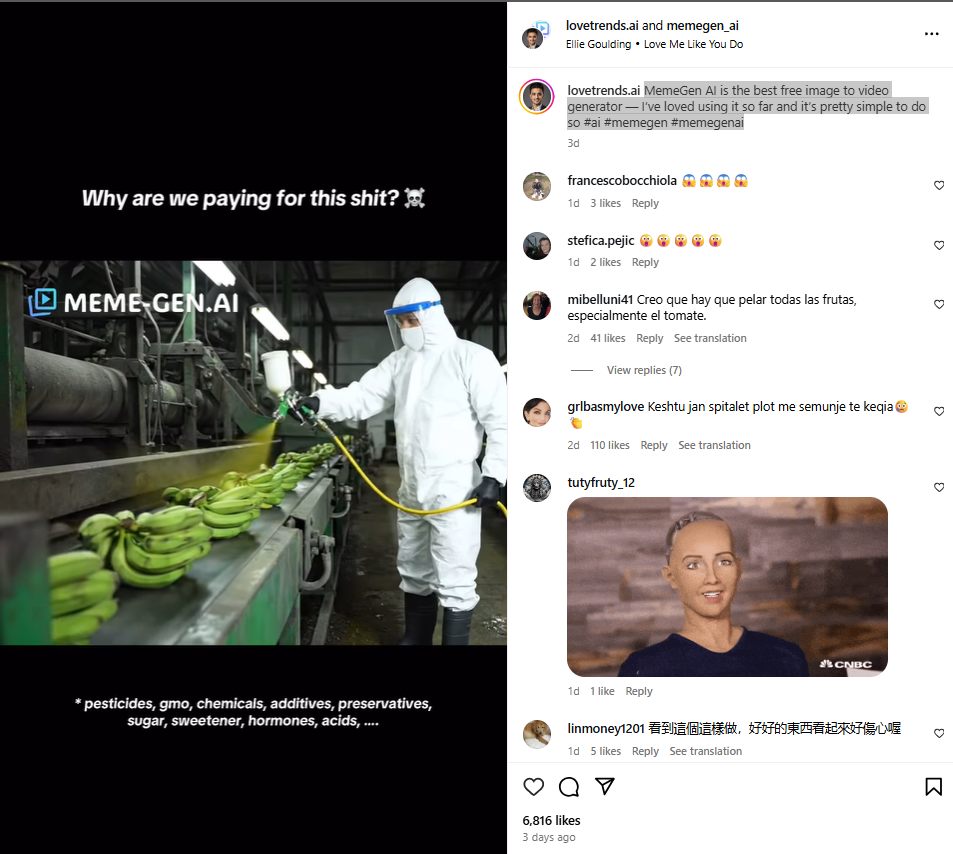Open comment box via speech bubble icon
953x854 pixels.
(x=569, y=787)
